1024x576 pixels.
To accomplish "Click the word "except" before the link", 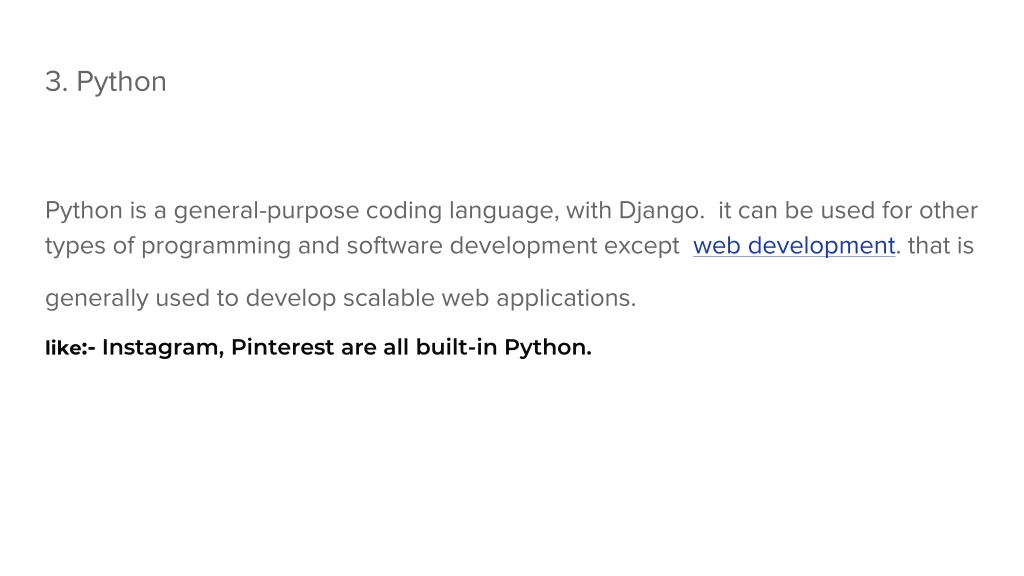I will pos(641,246).
